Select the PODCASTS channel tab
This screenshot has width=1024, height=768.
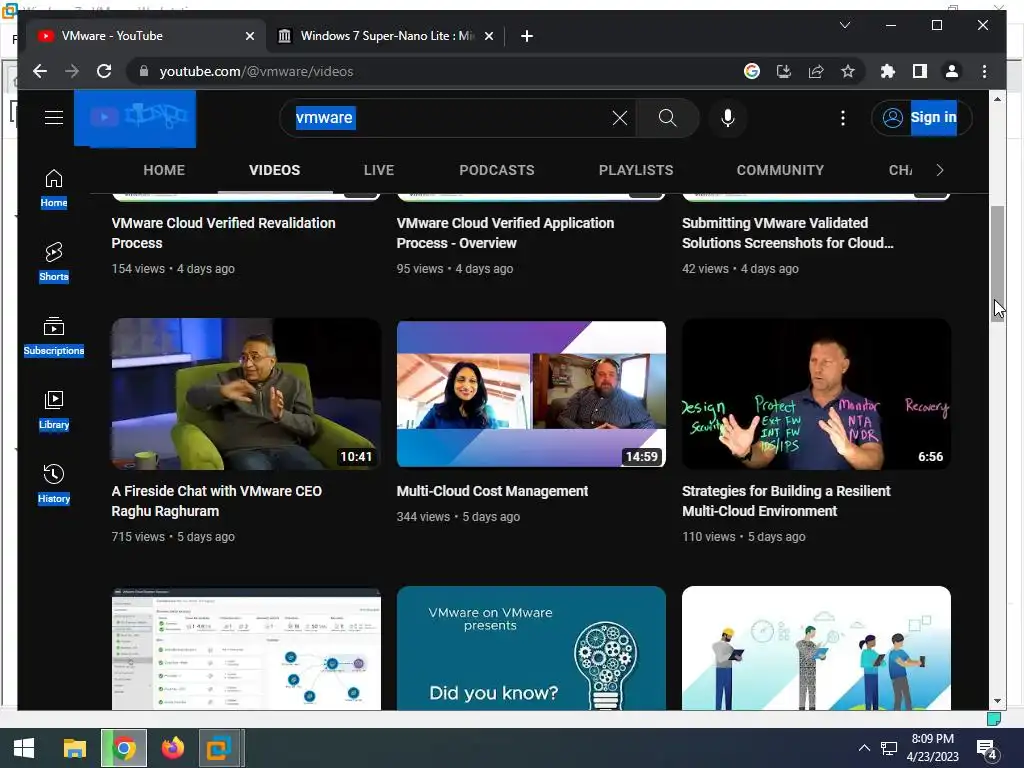click(x=496, y=170)
